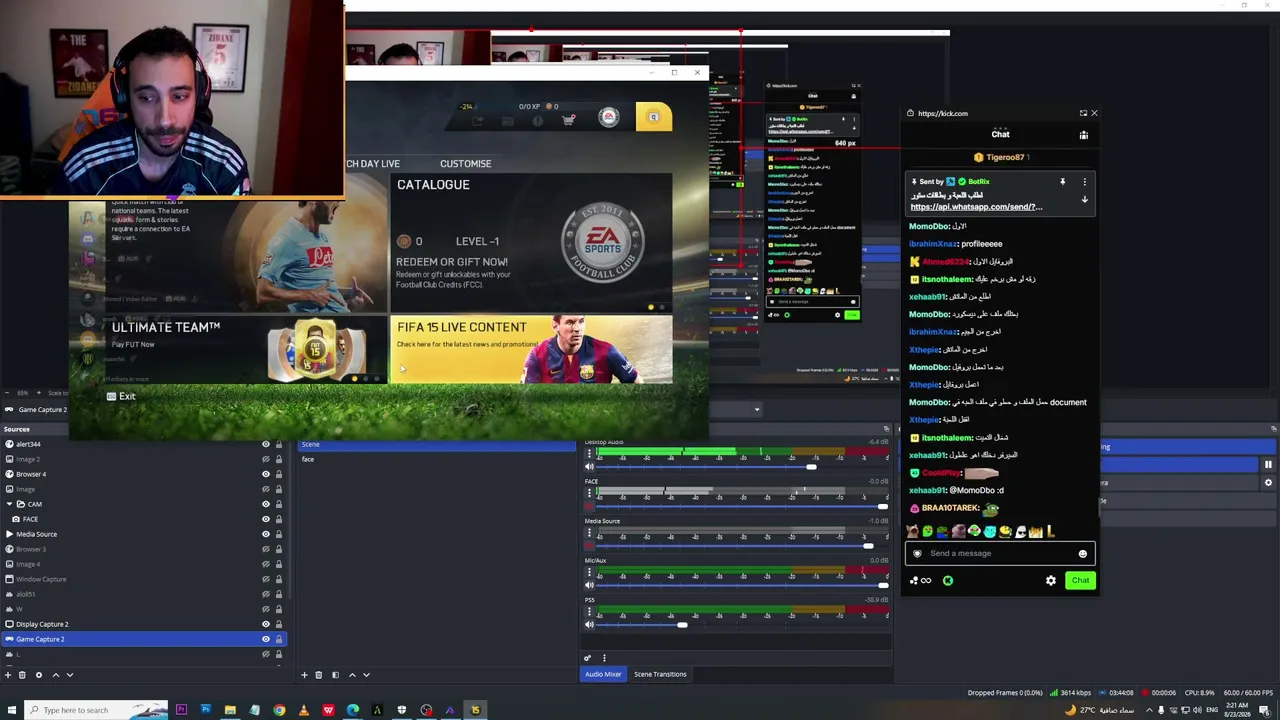Hide the CAM group source
The image size is (1280, 720).
point(266,504)
